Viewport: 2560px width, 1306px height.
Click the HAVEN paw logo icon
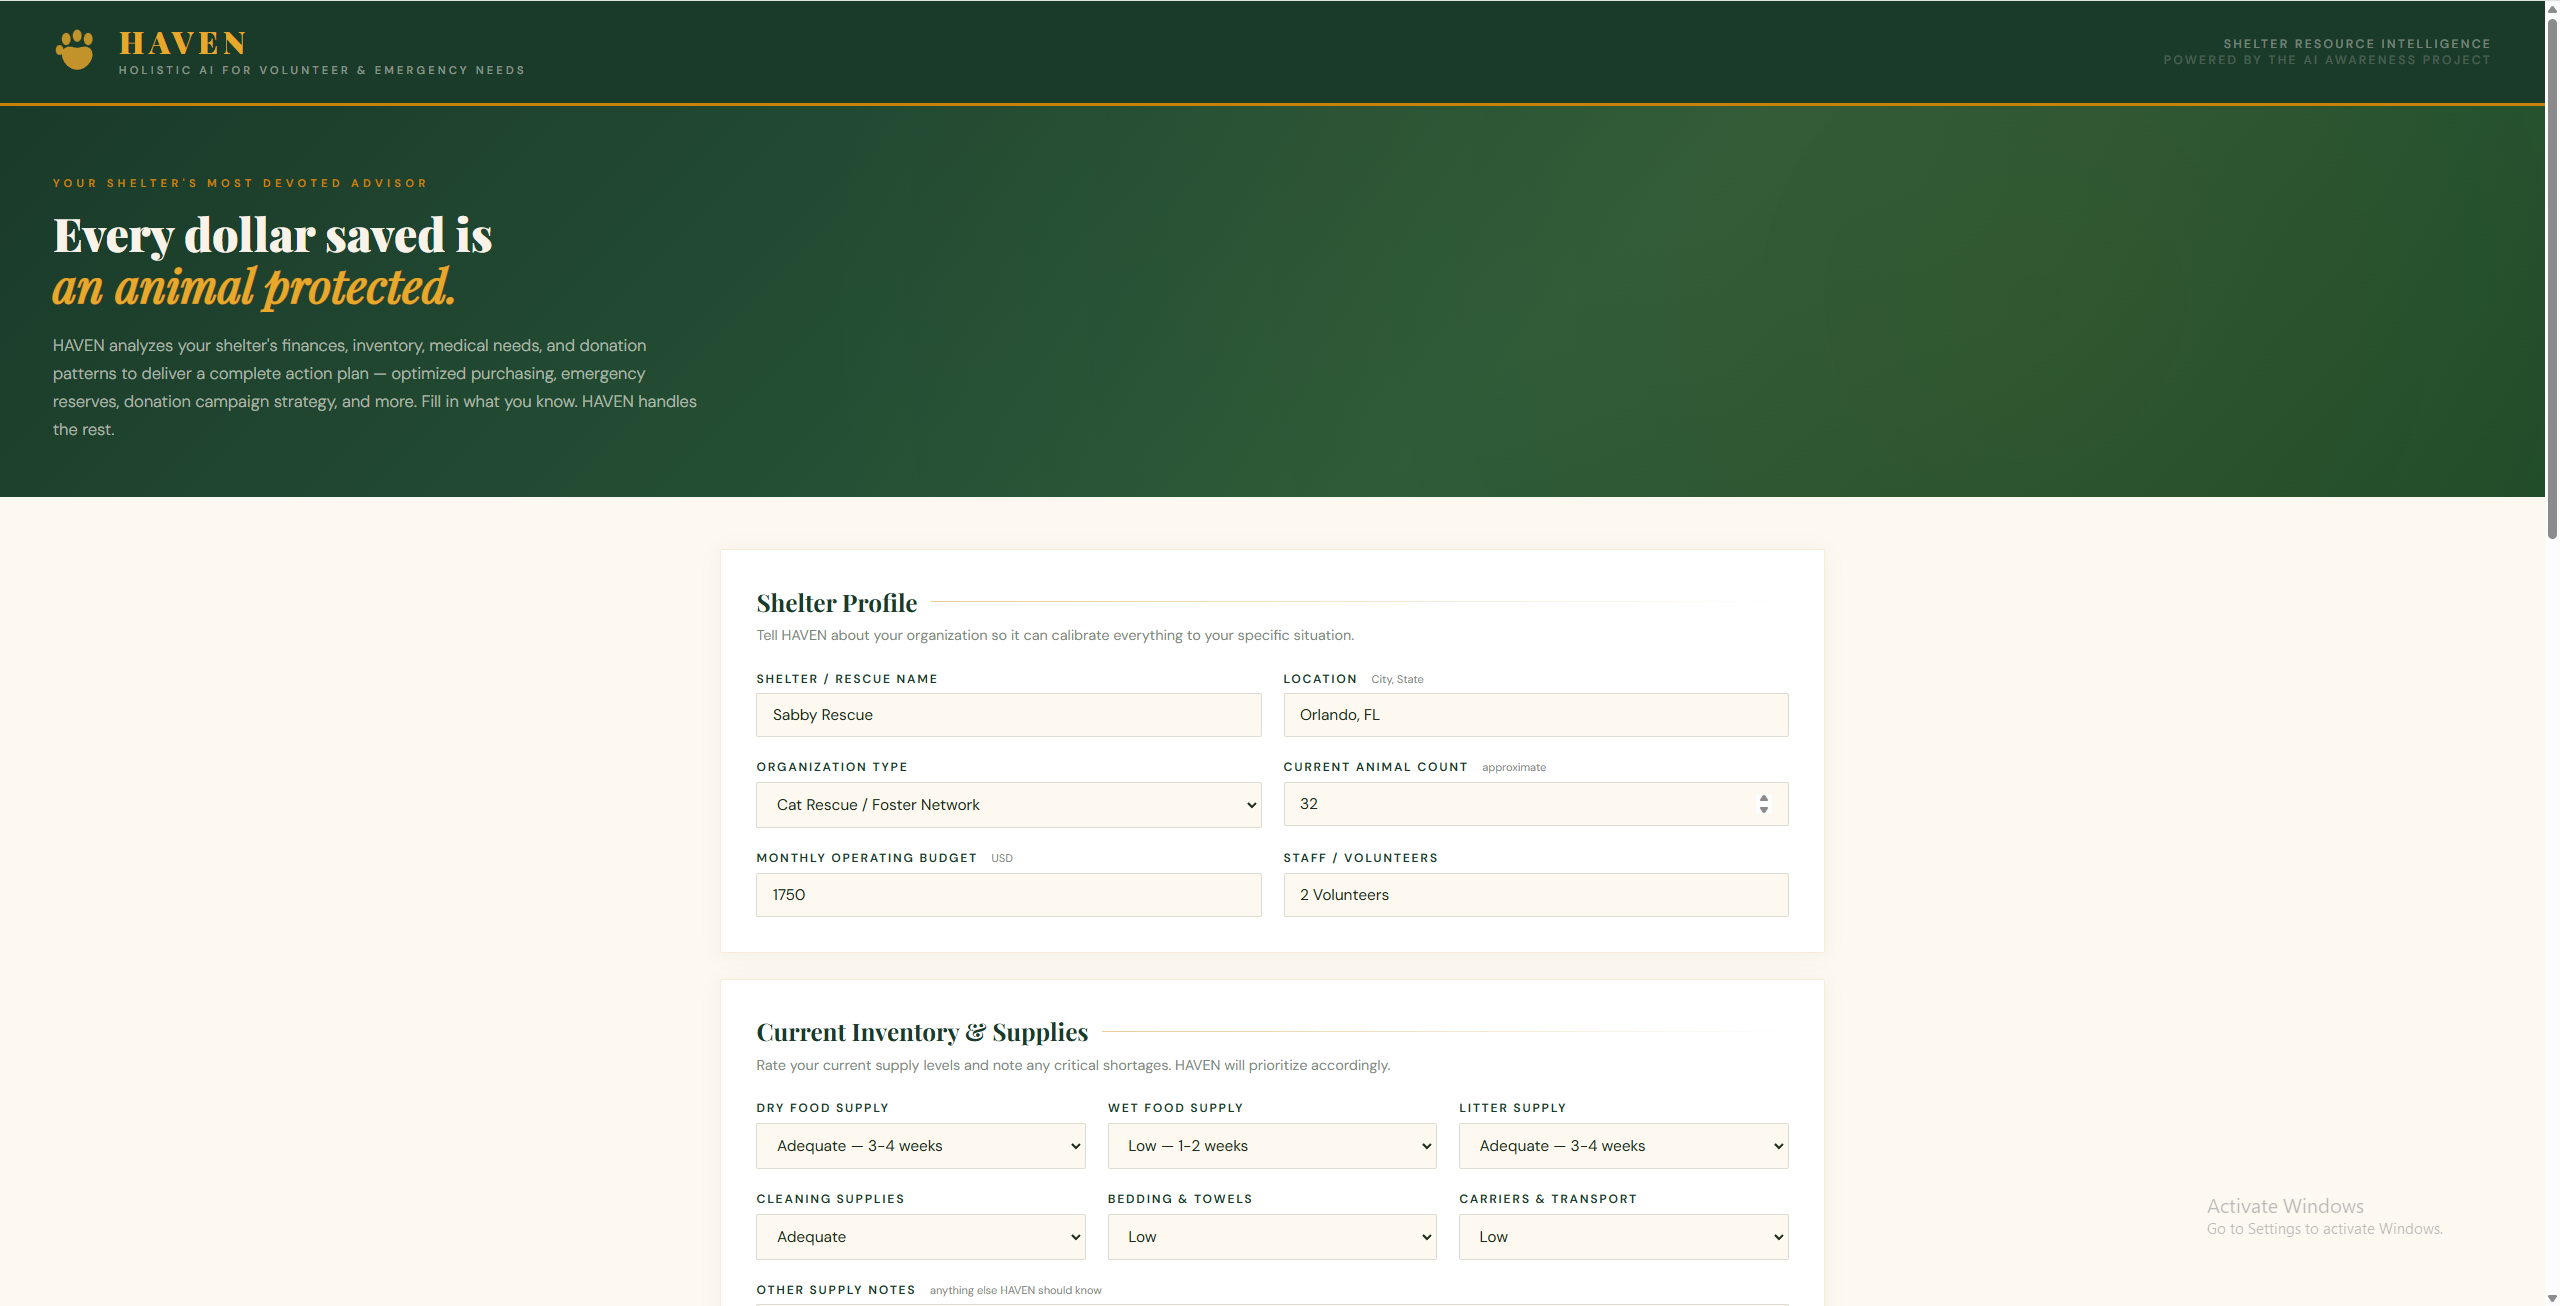coord(75,50)
